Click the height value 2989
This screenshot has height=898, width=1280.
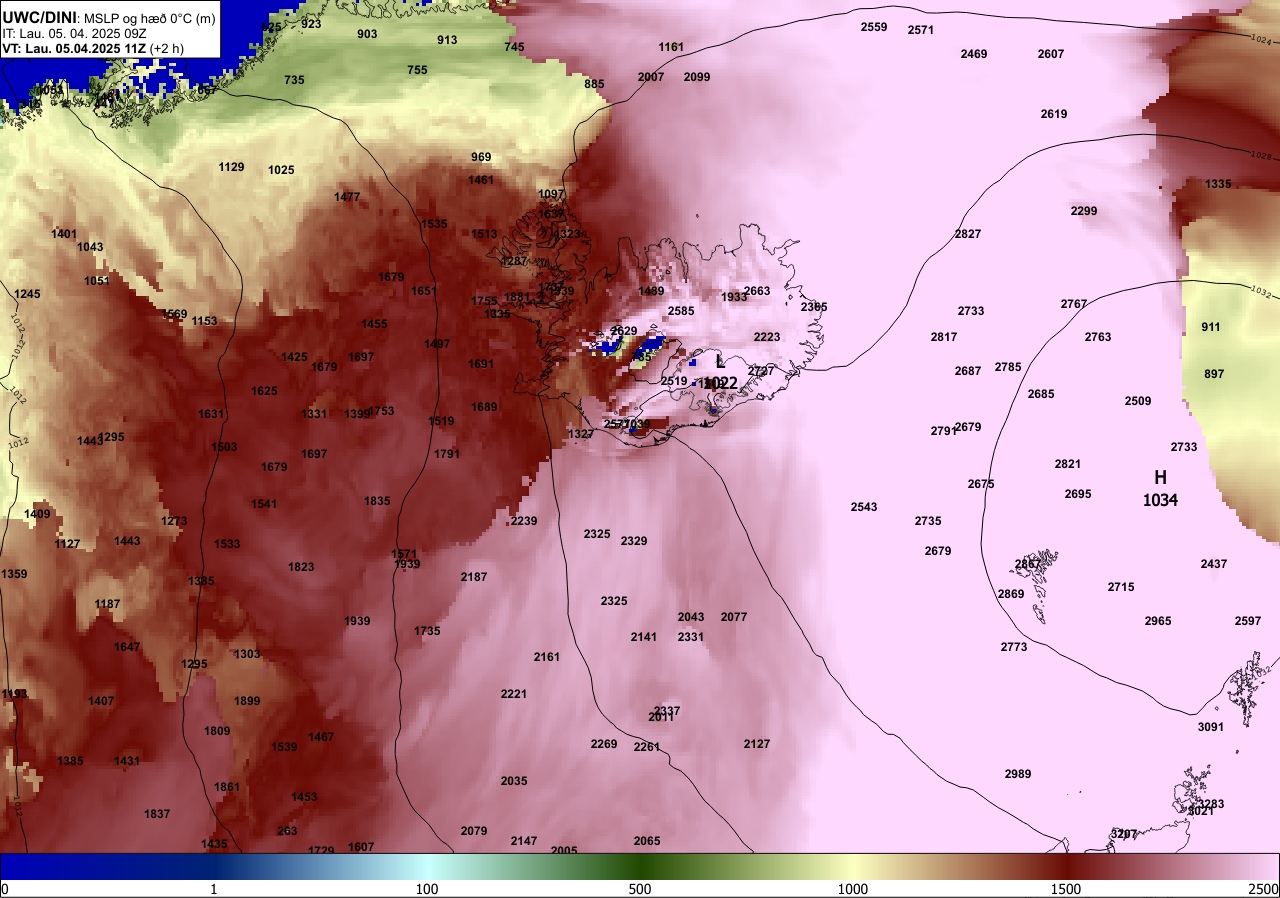1018,774
